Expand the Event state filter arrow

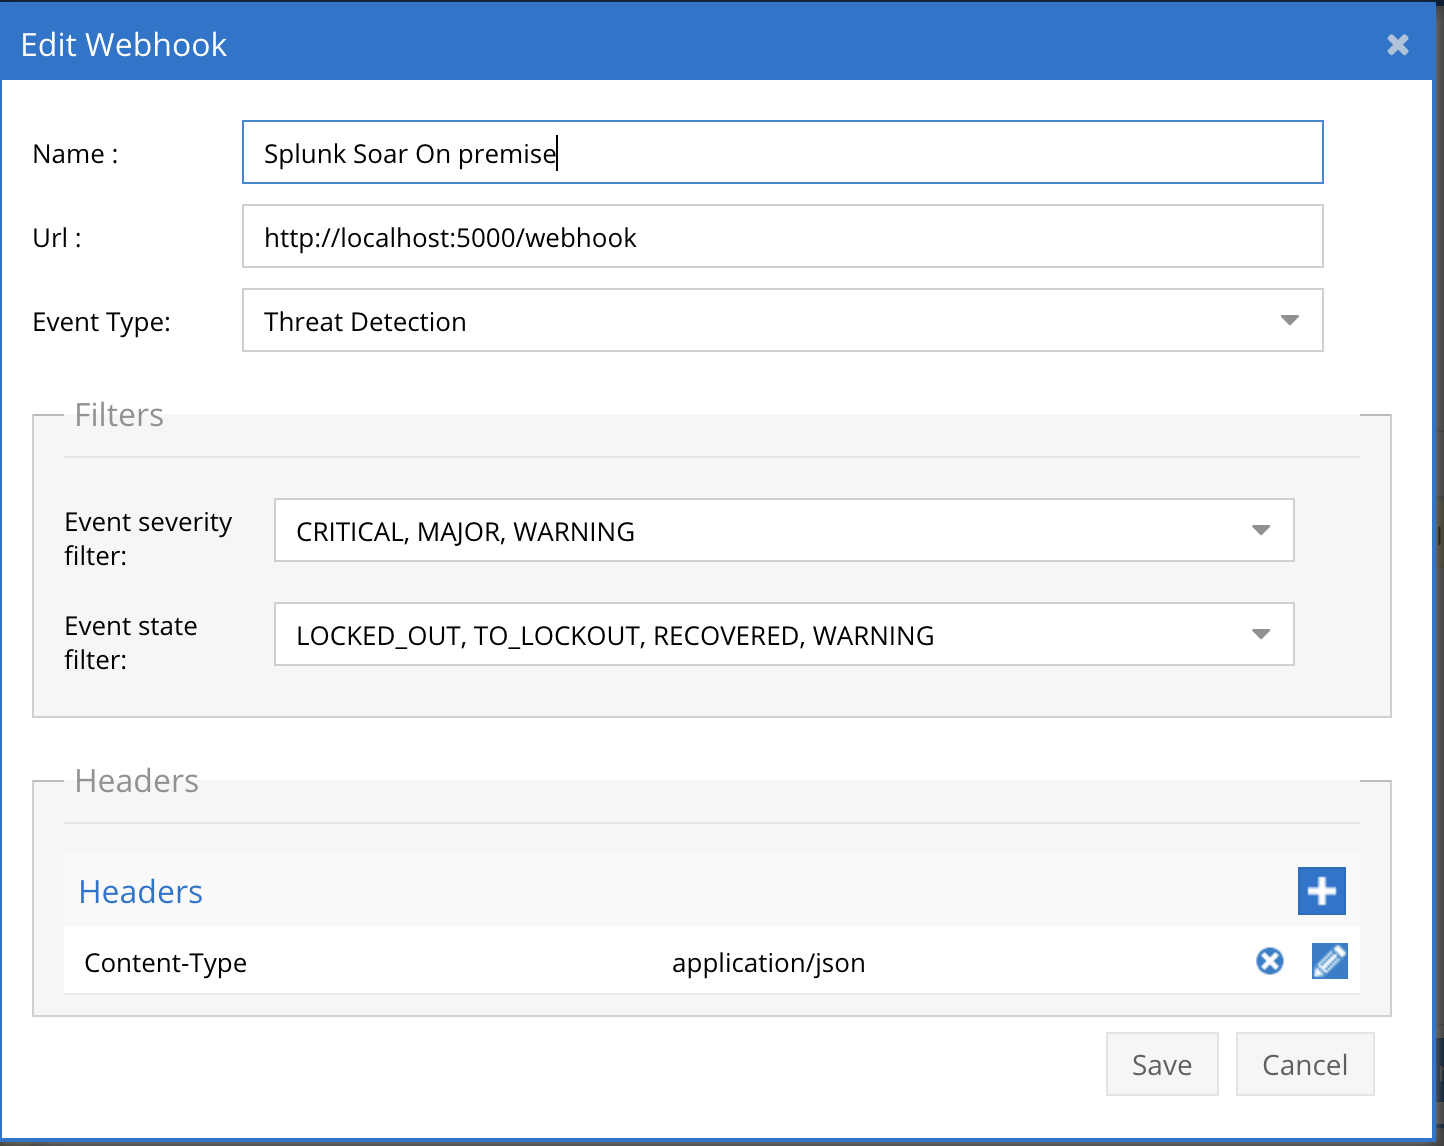click(x=1261, y=634)
